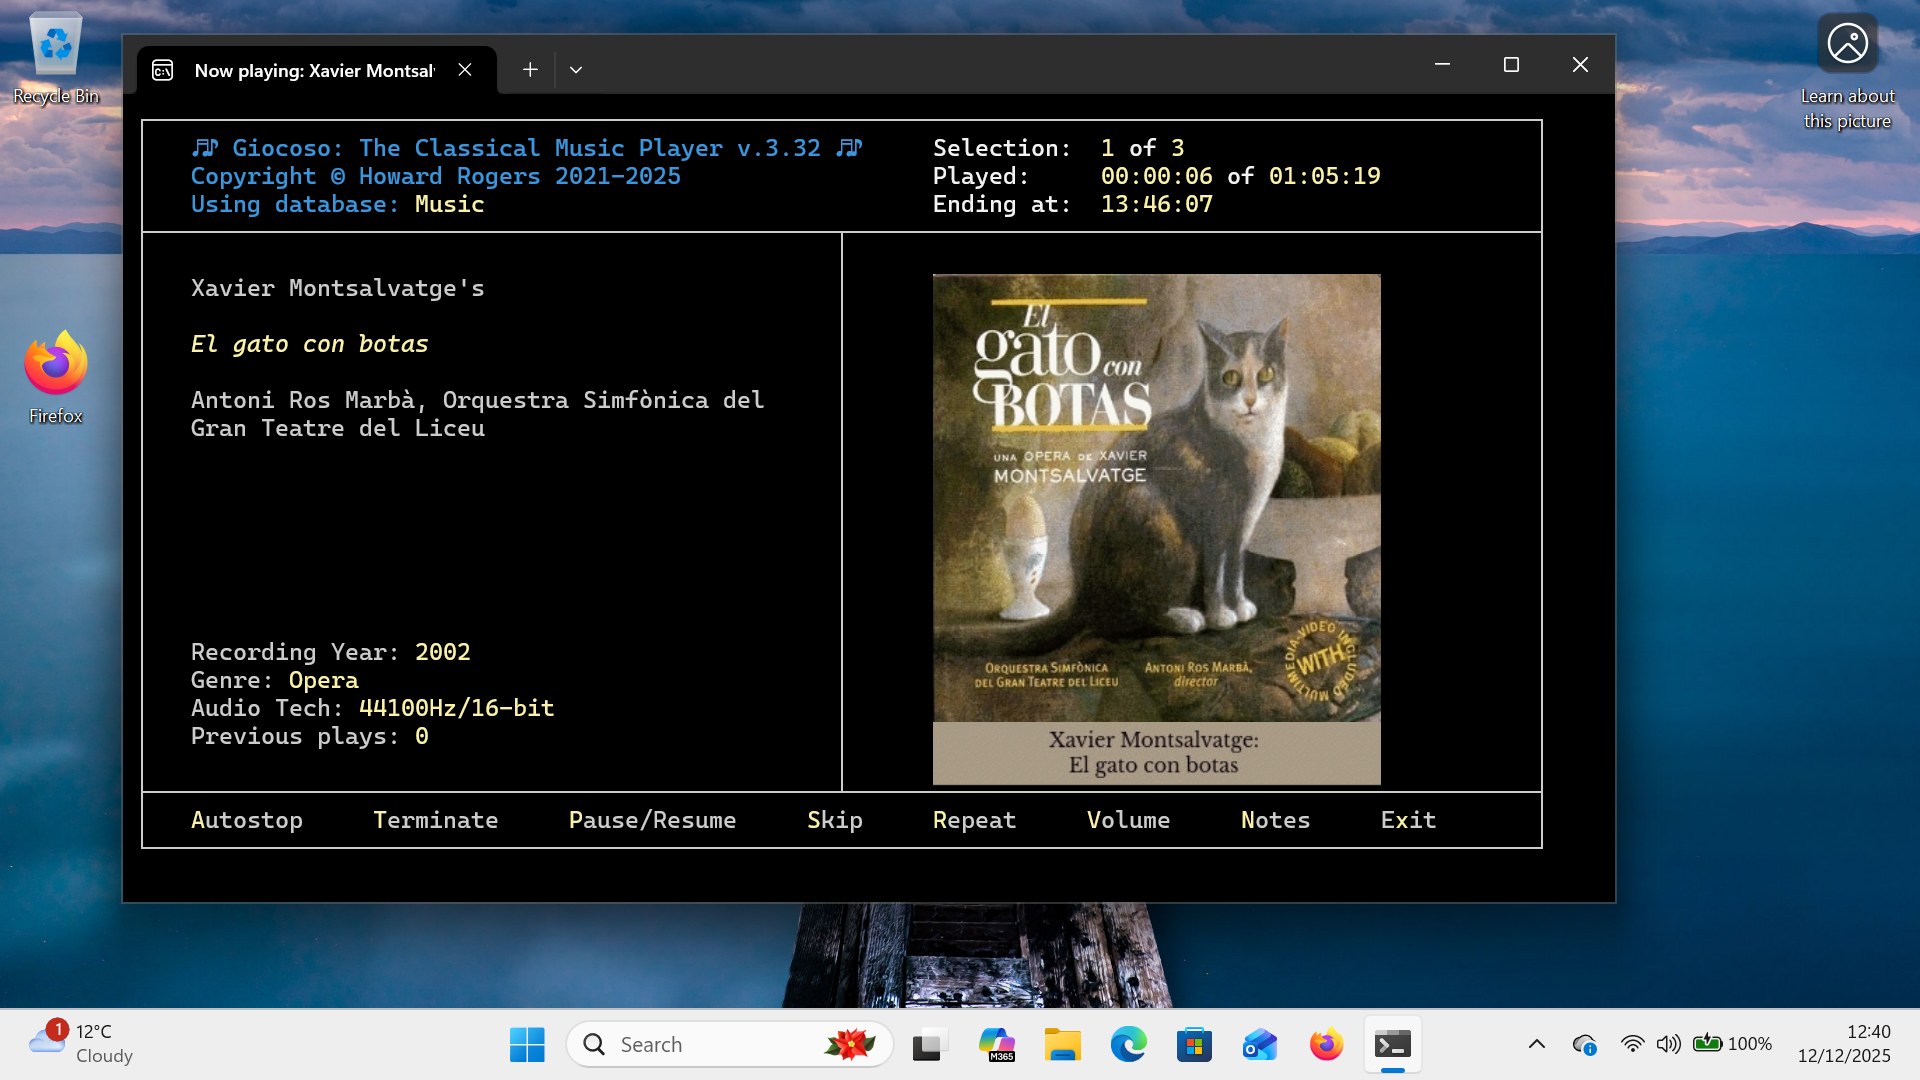The image size is (1920, 1080).
Task: Open Notes for this recording
Action: point(1275,820)
